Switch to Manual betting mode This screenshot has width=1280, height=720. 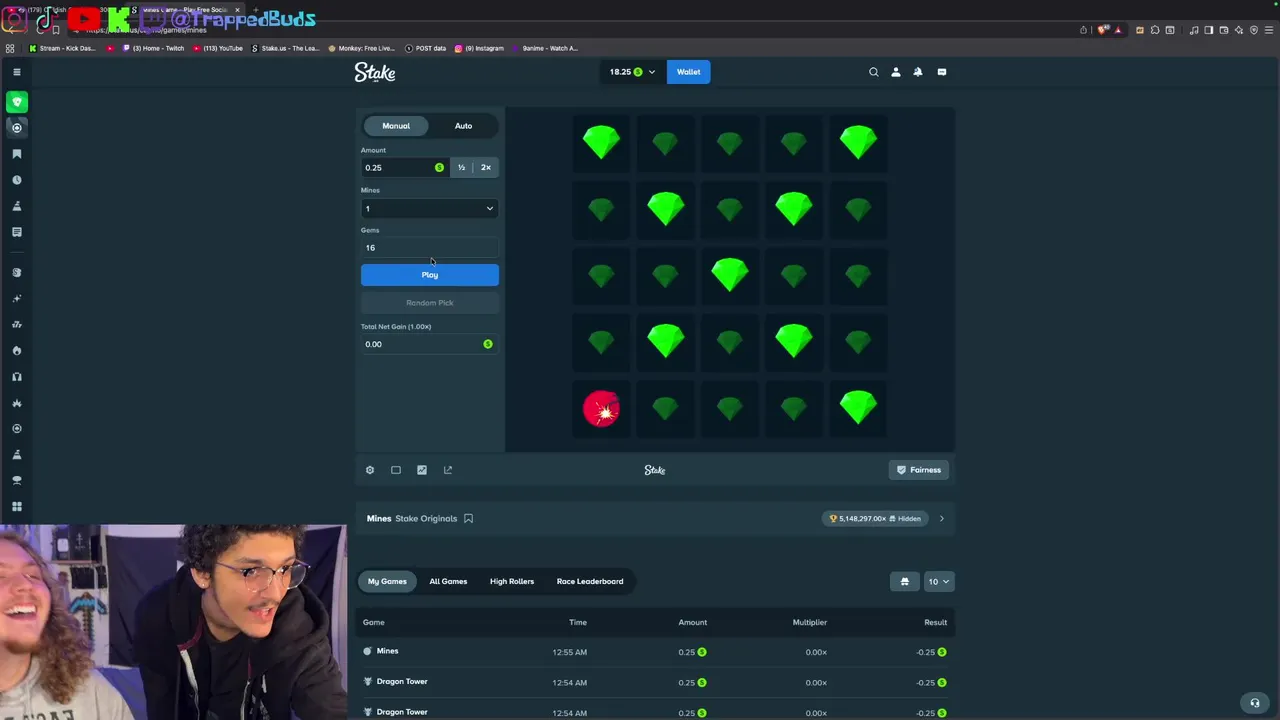(x=396, y=126)
